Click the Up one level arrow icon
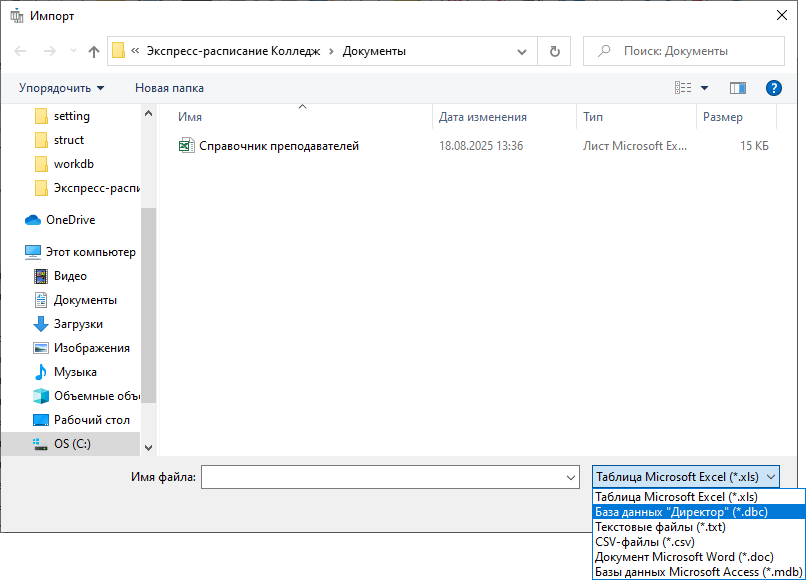This screenshot has height=580, width=806. tap(94, 51)
